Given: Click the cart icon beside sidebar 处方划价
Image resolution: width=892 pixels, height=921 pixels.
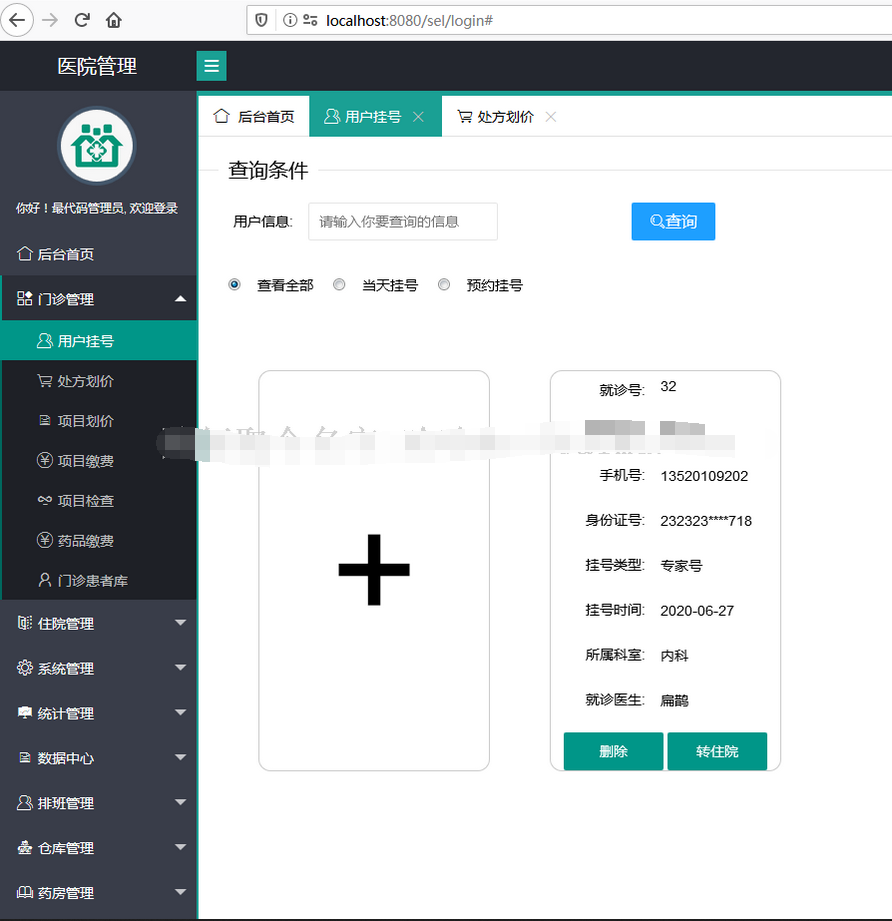Looking at the screenshot, I should (45, 381).
